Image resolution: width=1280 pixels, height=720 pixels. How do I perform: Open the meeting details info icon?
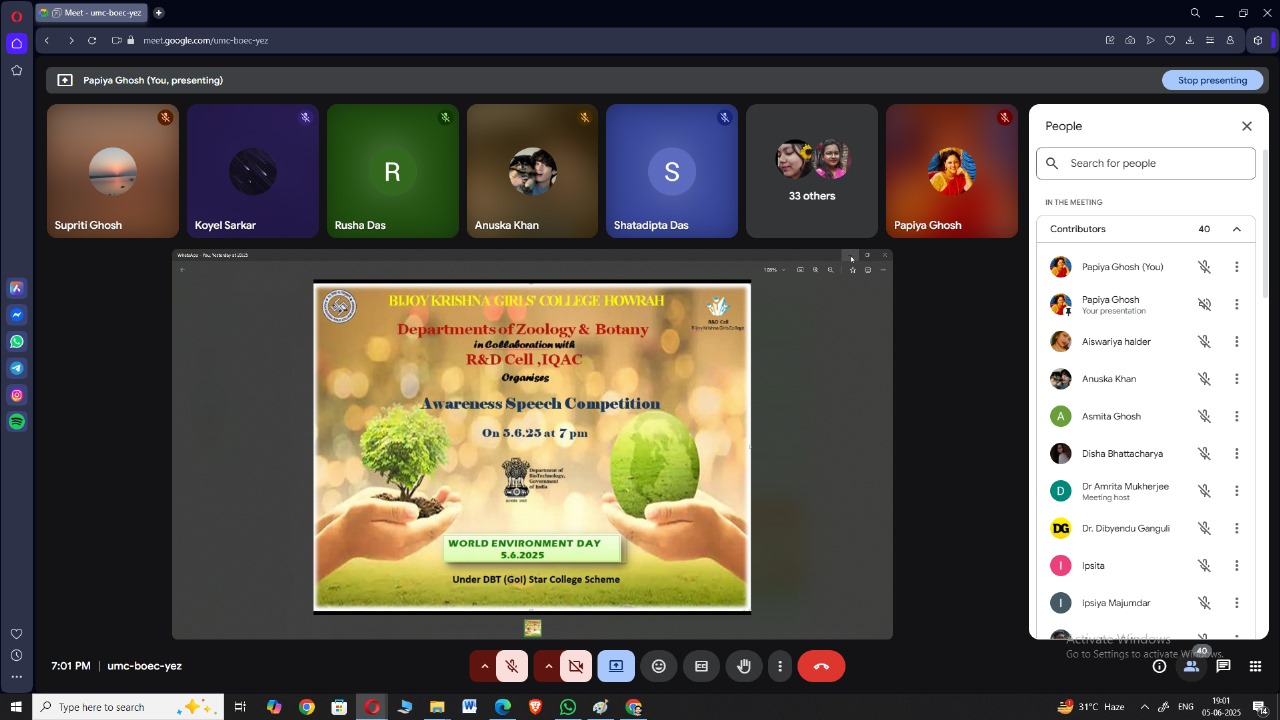point(1159,666)
